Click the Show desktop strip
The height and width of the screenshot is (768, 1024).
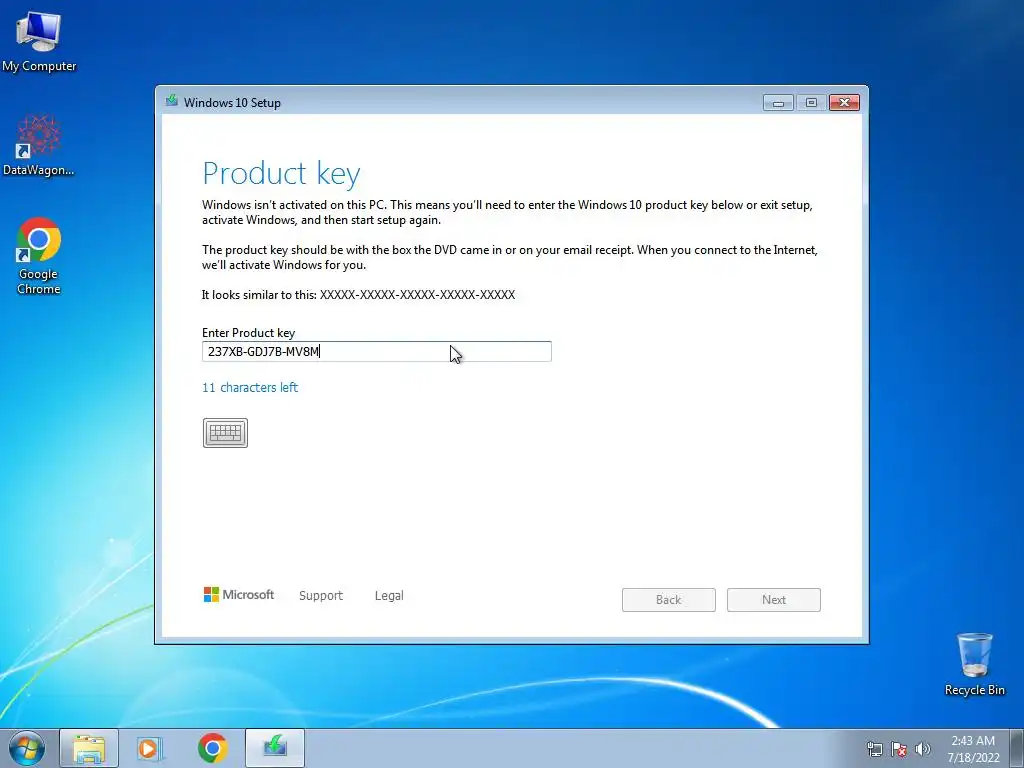[1017, 748]
